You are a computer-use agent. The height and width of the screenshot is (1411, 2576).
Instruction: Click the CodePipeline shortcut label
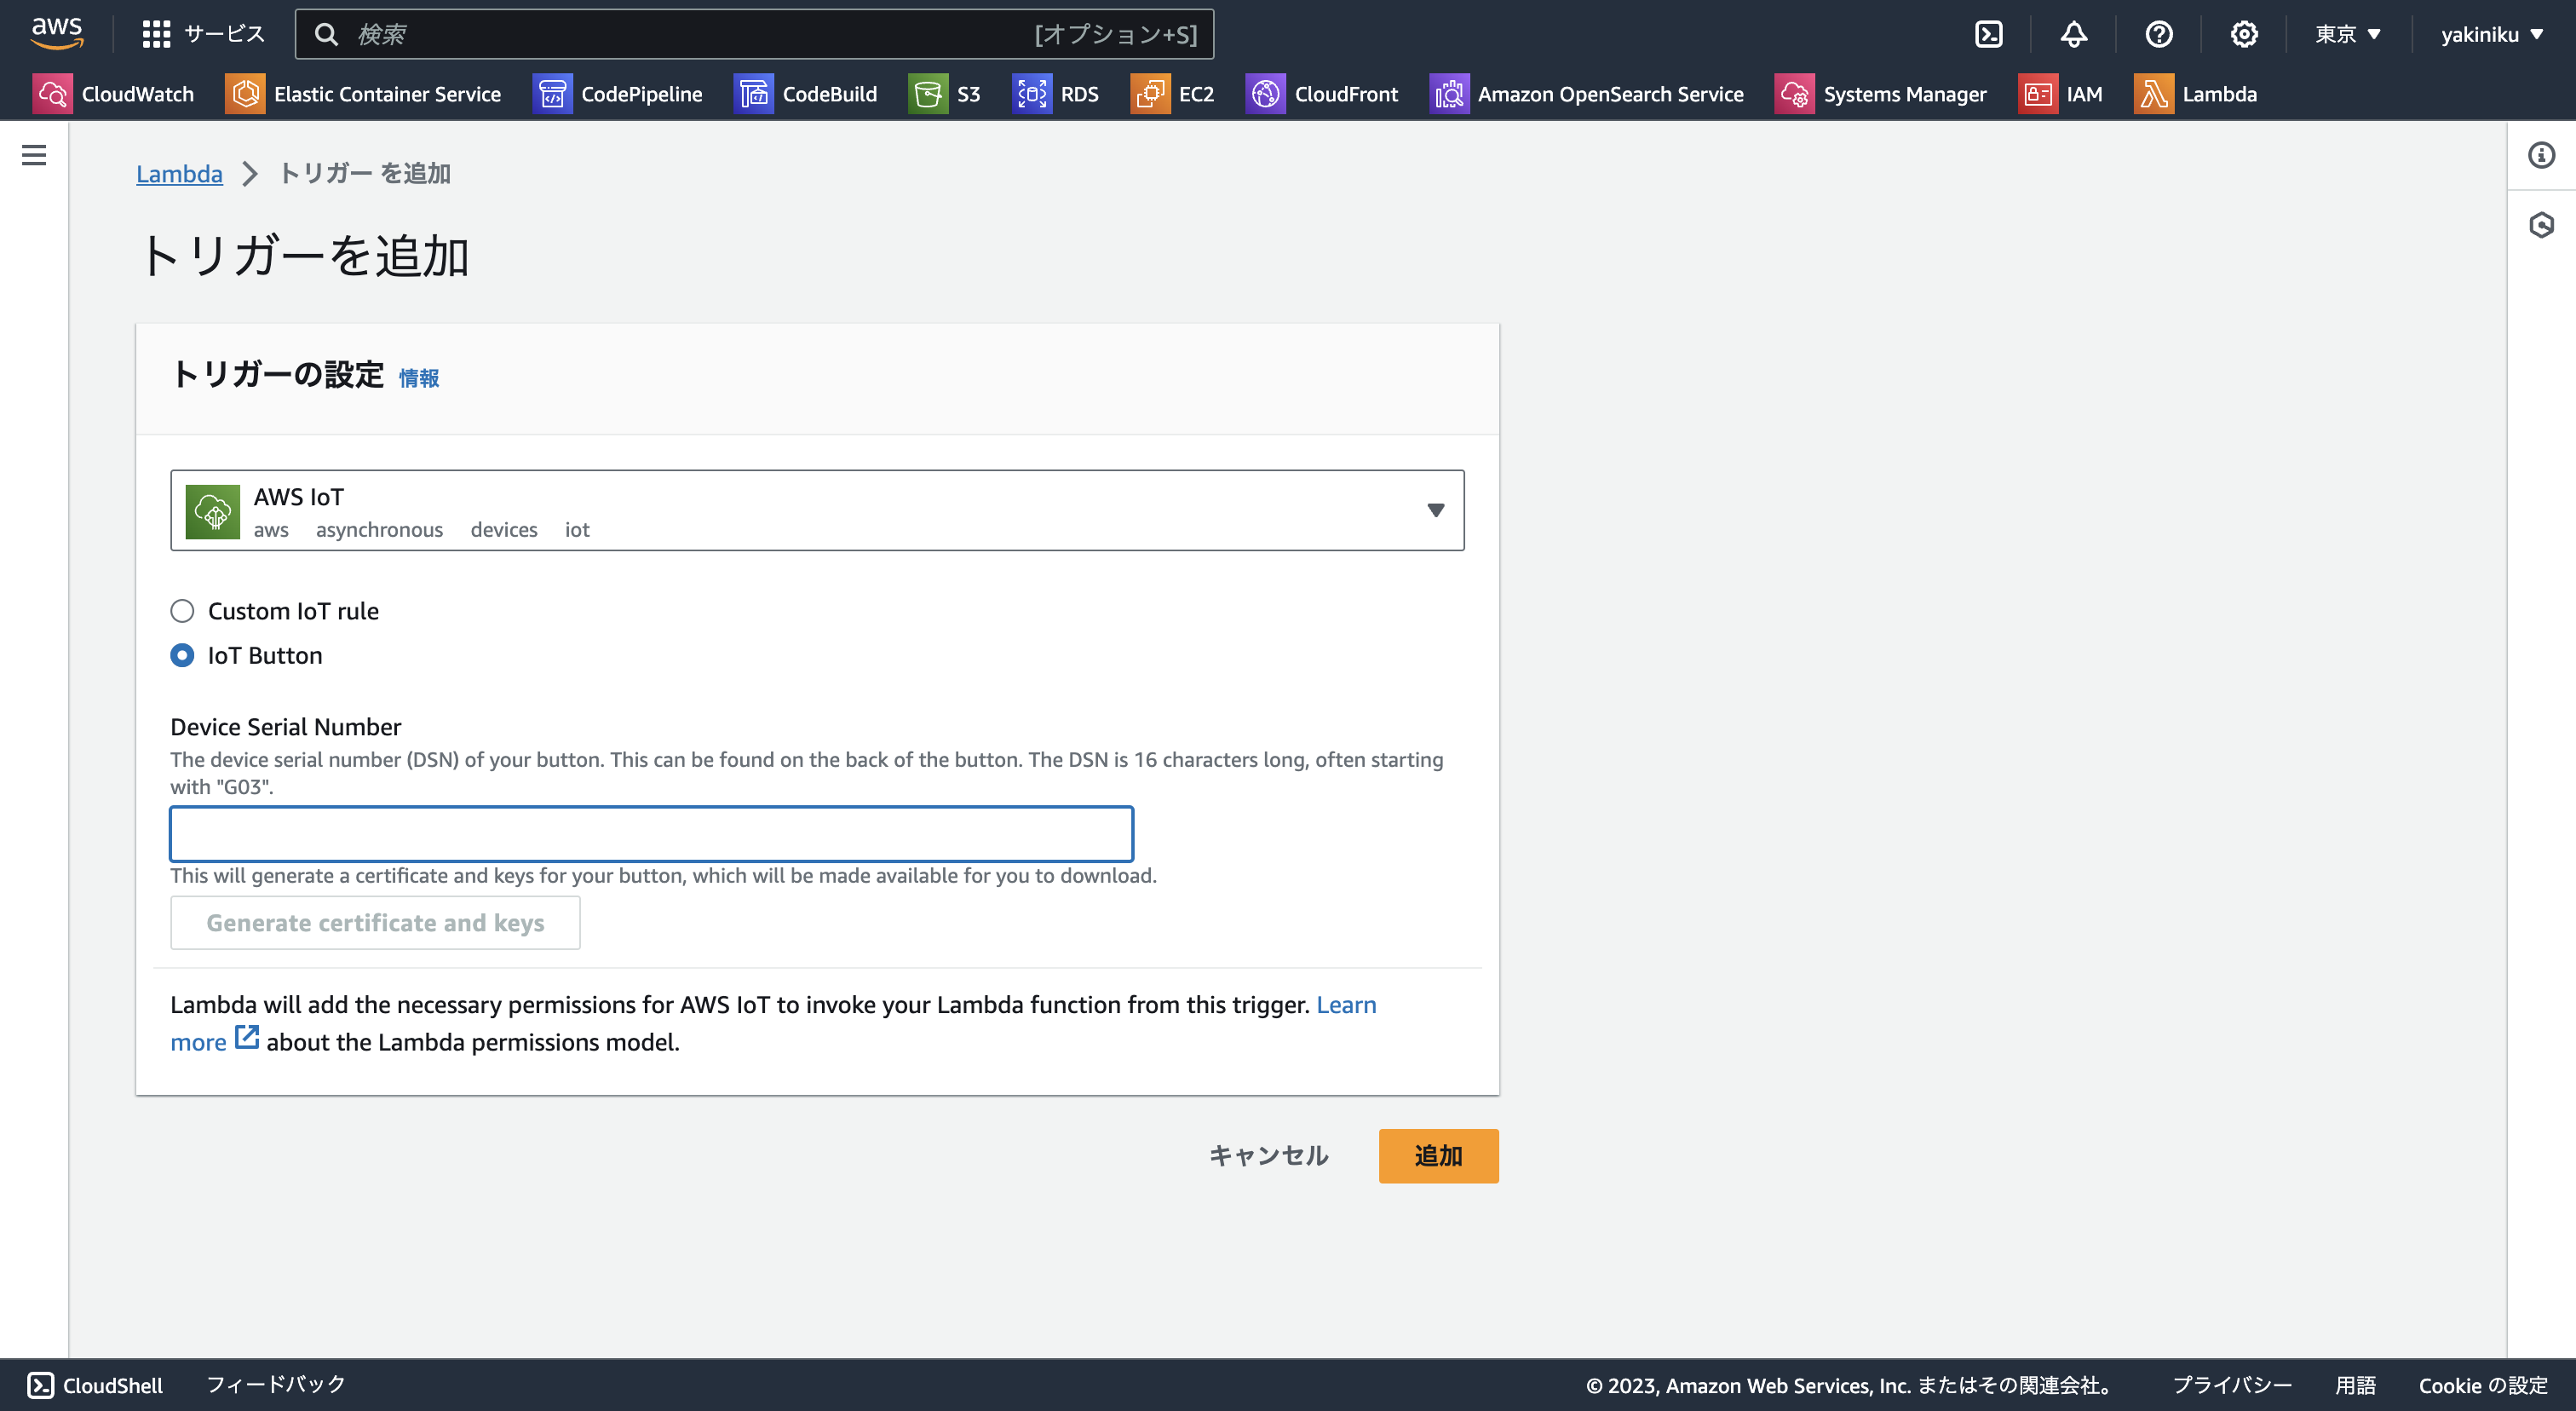(642, 94)
